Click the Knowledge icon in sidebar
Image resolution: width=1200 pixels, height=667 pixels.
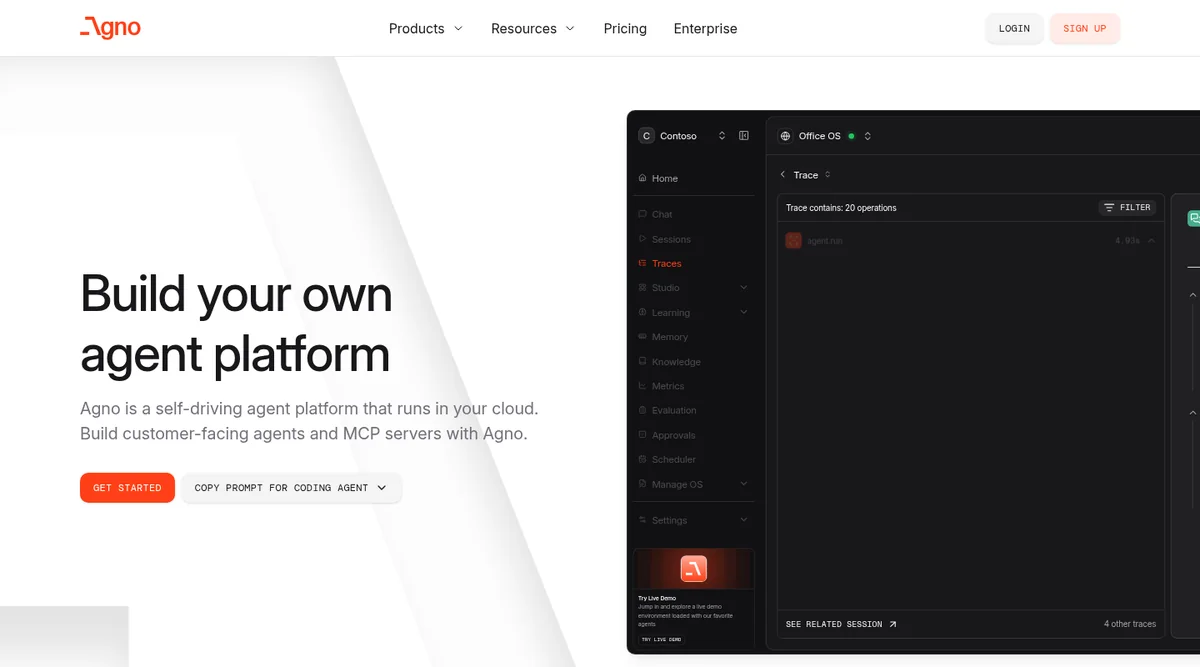(642, 361)
